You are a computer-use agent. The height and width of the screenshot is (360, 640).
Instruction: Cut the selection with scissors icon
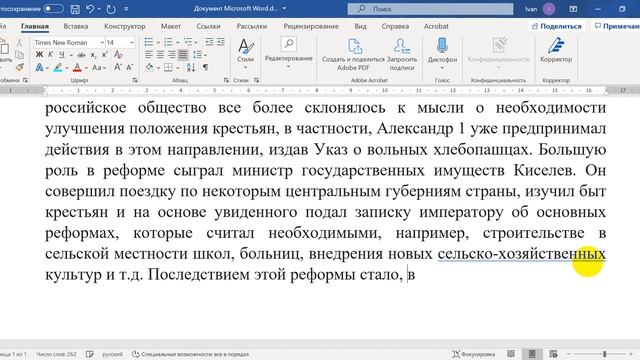pyautogui.click(x=19, y=42)
